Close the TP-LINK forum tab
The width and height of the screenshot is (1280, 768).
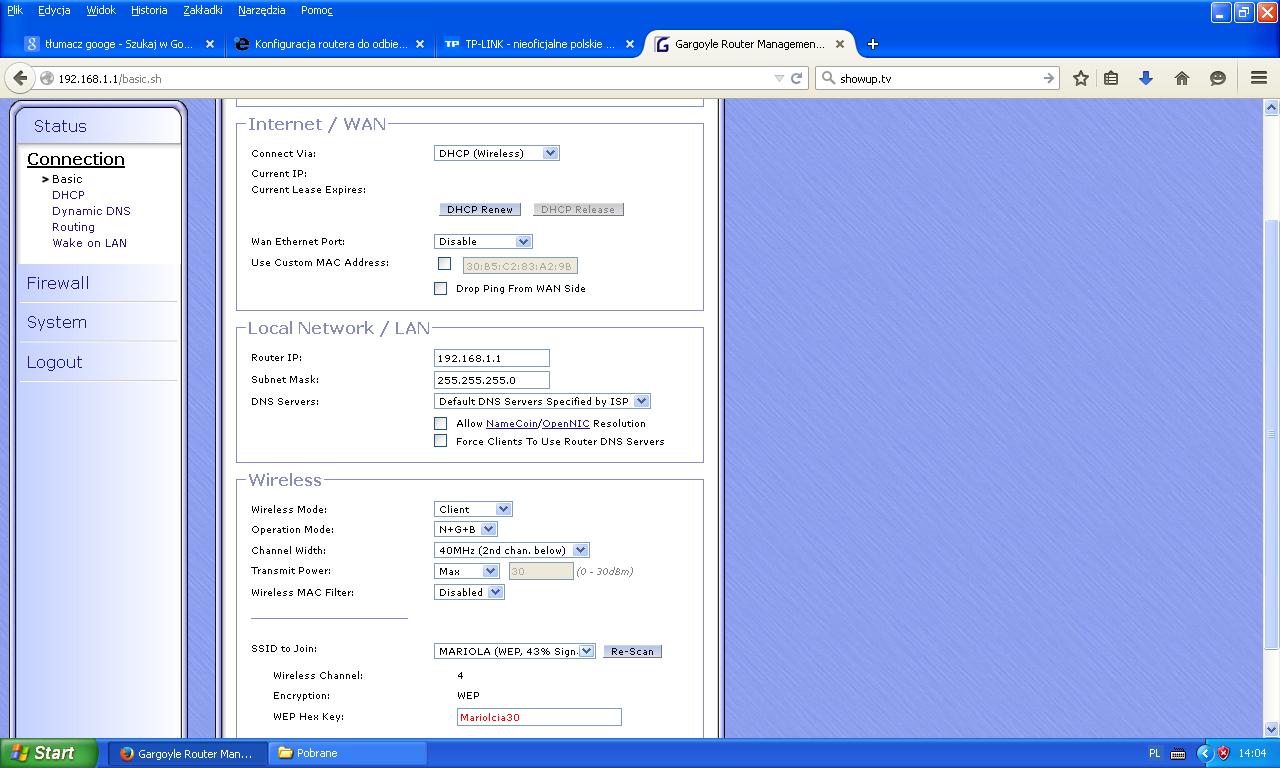coord(630,44)
